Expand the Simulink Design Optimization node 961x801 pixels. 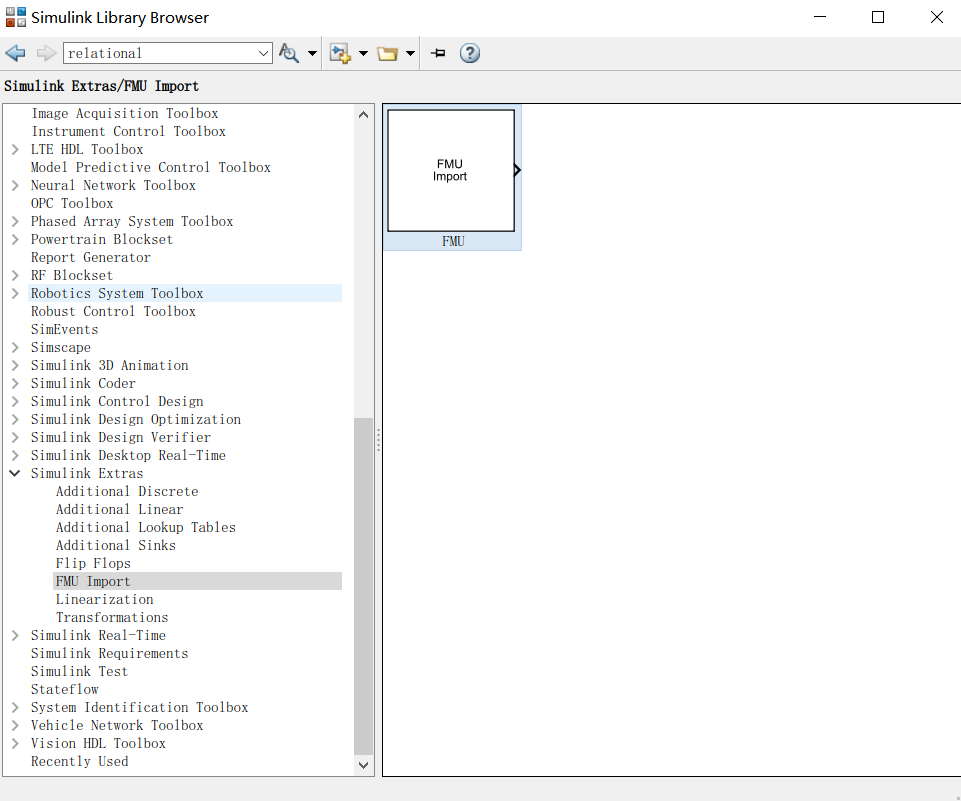click(x=15, y=420)
